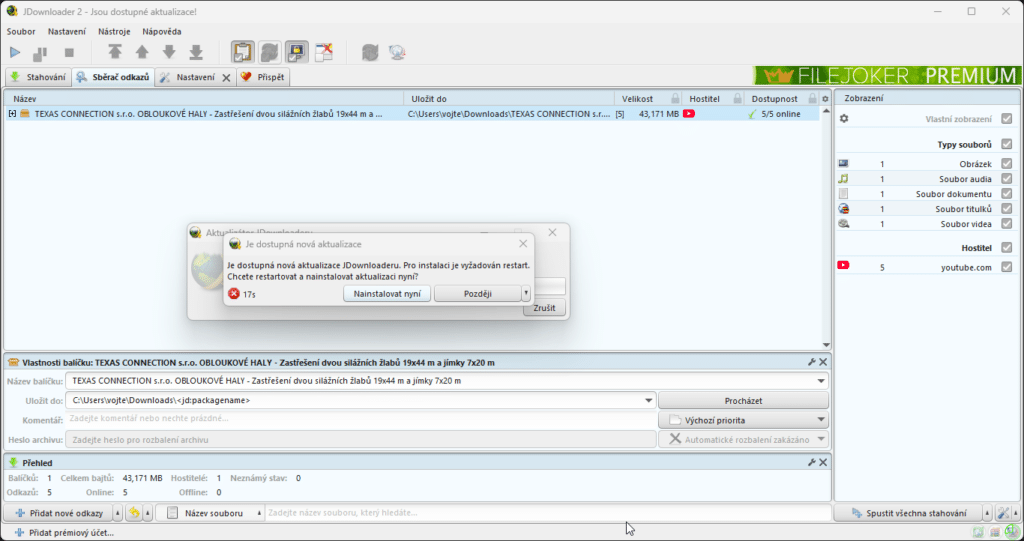Expand the TEXAS CONNECTION package row
The width and height of the screenshot is (1024, 541).
coord(12,114)
